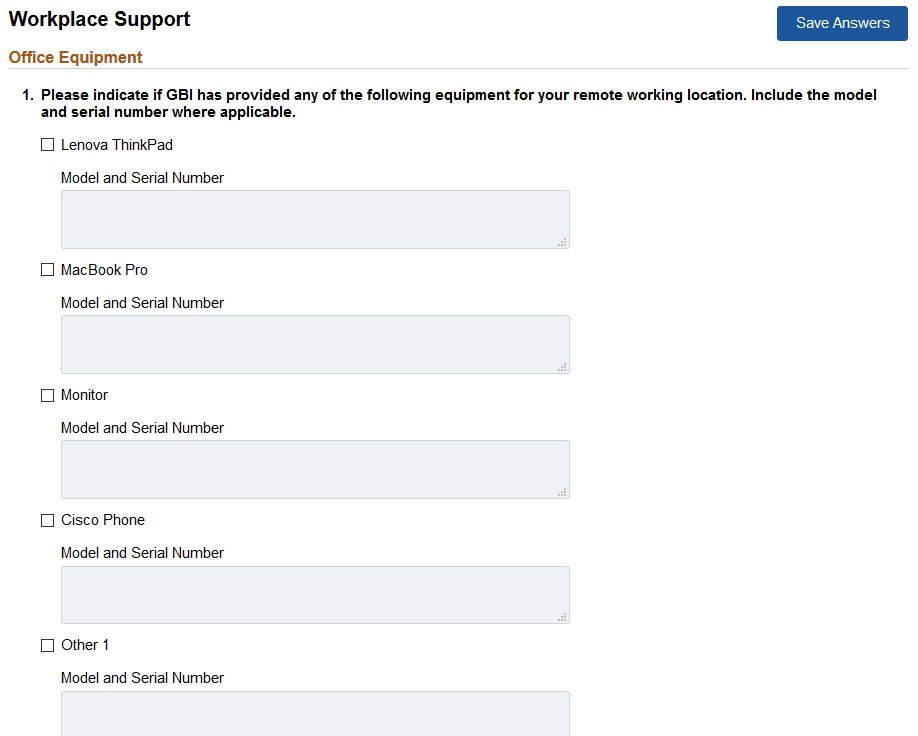Mark the Other 1 checkbox
918x736 pixels.
[x=47, y=644]
